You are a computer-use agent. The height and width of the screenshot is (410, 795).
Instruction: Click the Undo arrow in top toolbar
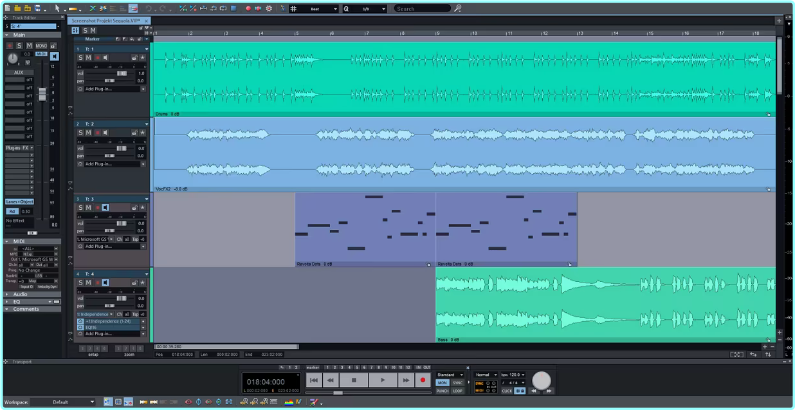[149, 9]
